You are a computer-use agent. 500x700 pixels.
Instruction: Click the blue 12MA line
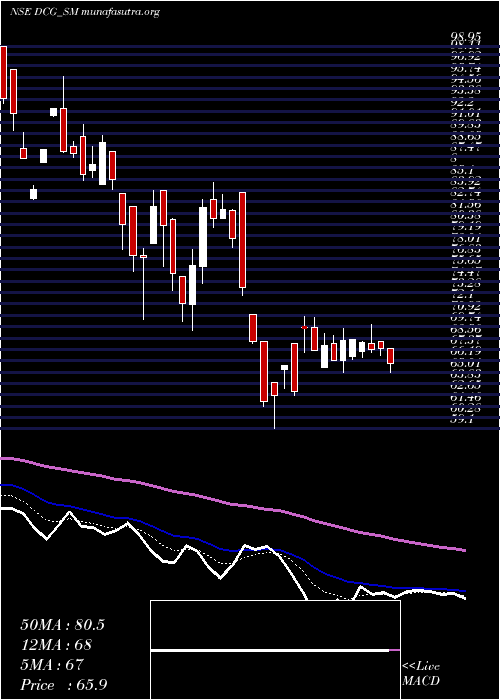tap(232, 549)
